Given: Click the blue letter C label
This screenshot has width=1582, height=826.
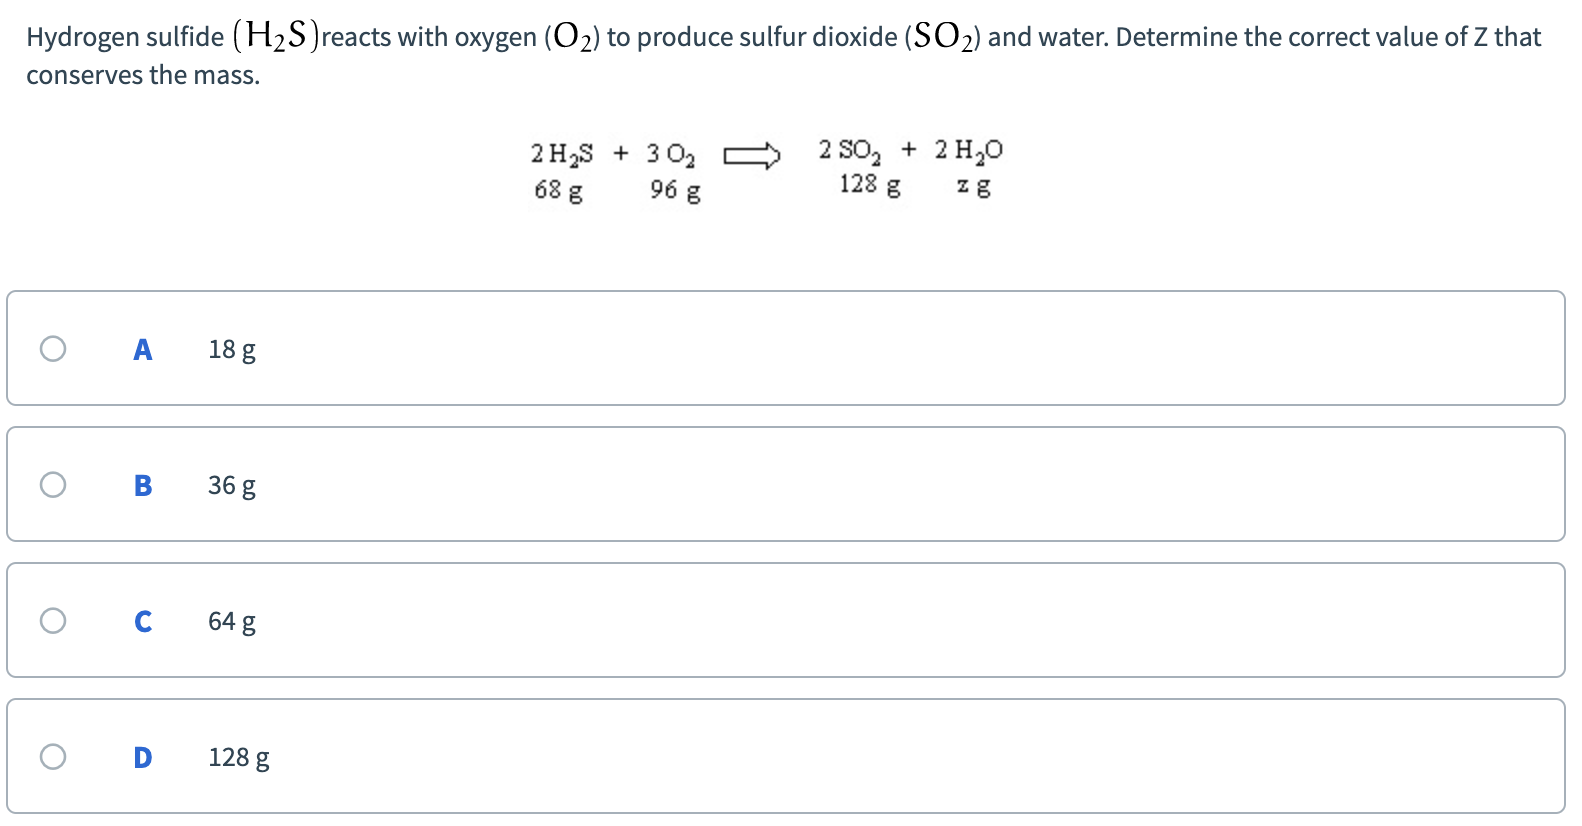Looking at the screenshot, I should pos(142,620).
